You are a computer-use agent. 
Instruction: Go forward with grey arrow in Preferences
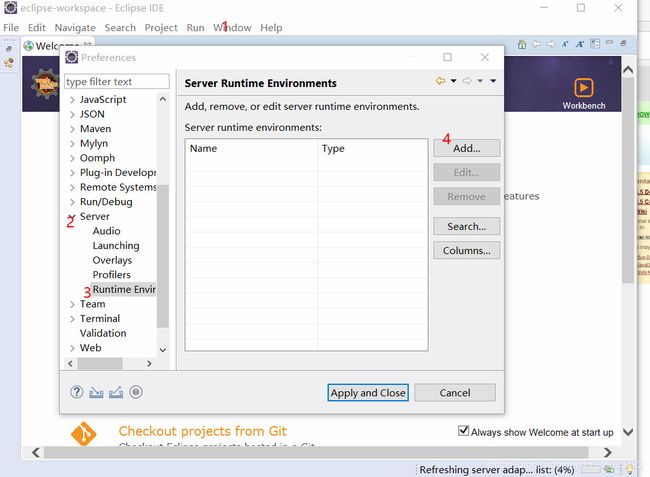pyautogui.click(x=467, y=81)
